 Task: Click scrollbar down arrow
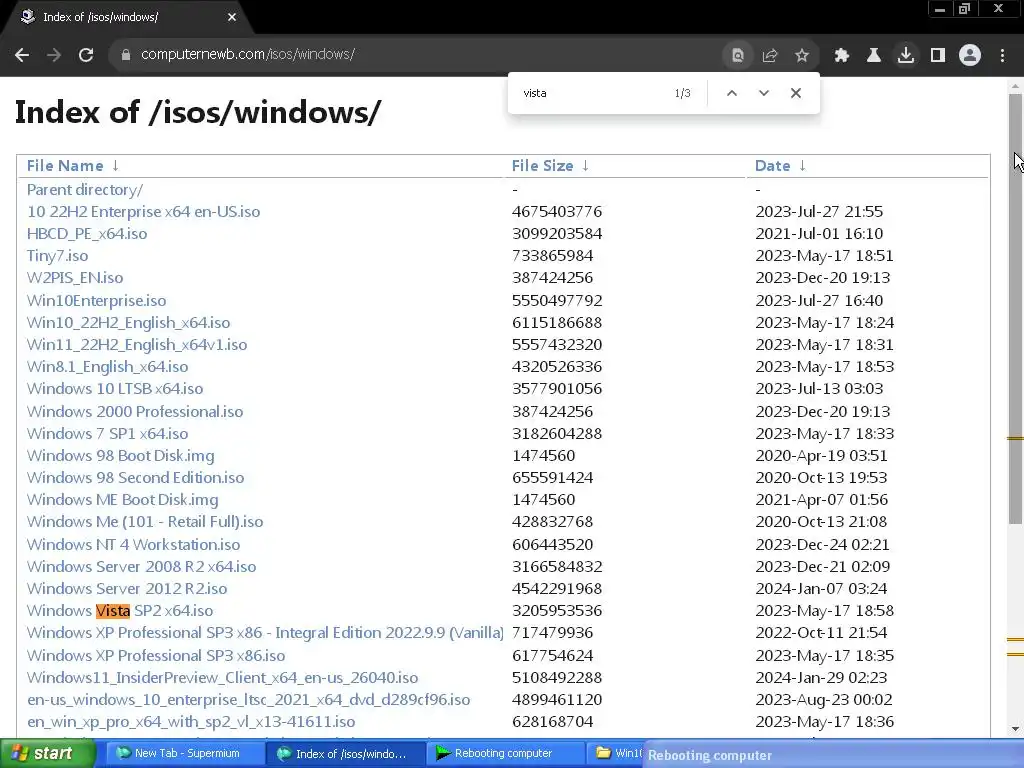(x=1015, y=729)
